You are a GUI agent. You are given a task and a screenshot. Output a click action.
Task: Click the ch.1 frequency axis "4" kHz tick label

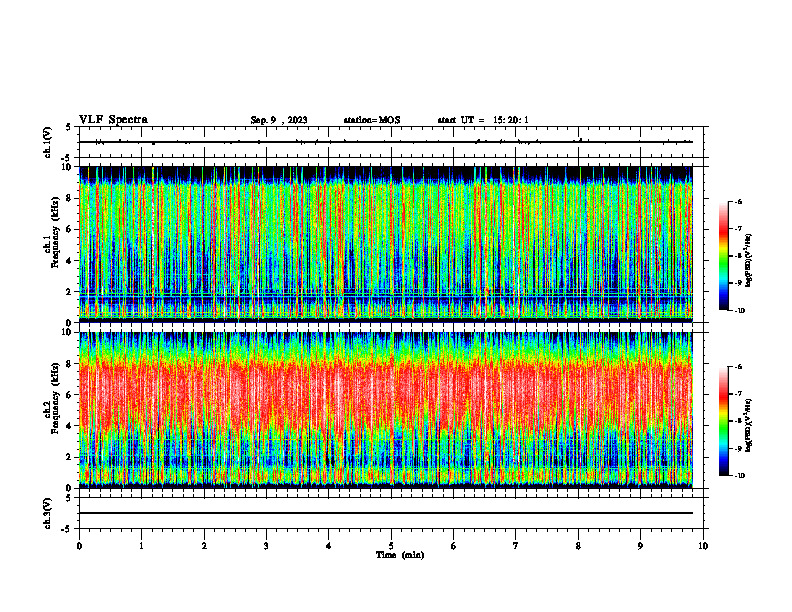tap(70, 261)
